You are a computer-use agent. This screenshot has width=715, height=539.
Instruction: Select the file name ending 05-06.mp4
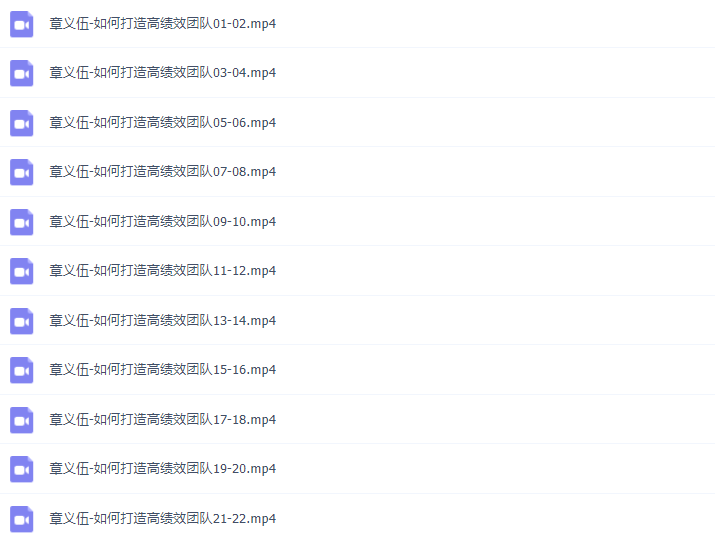(x=163, y=123)
